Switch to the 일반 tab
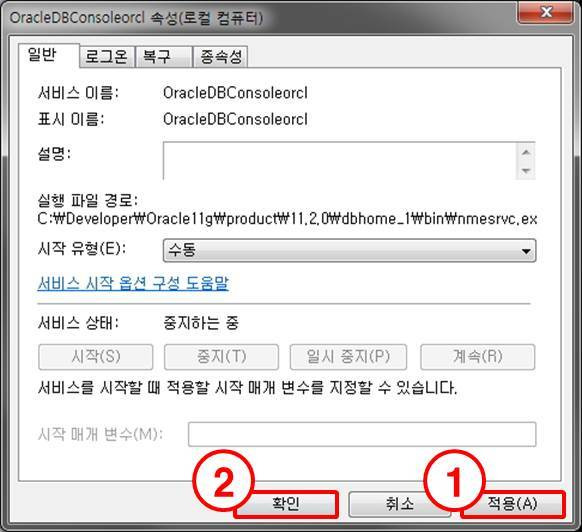Viewport: 582px width, 532px height. click(48, 55)
